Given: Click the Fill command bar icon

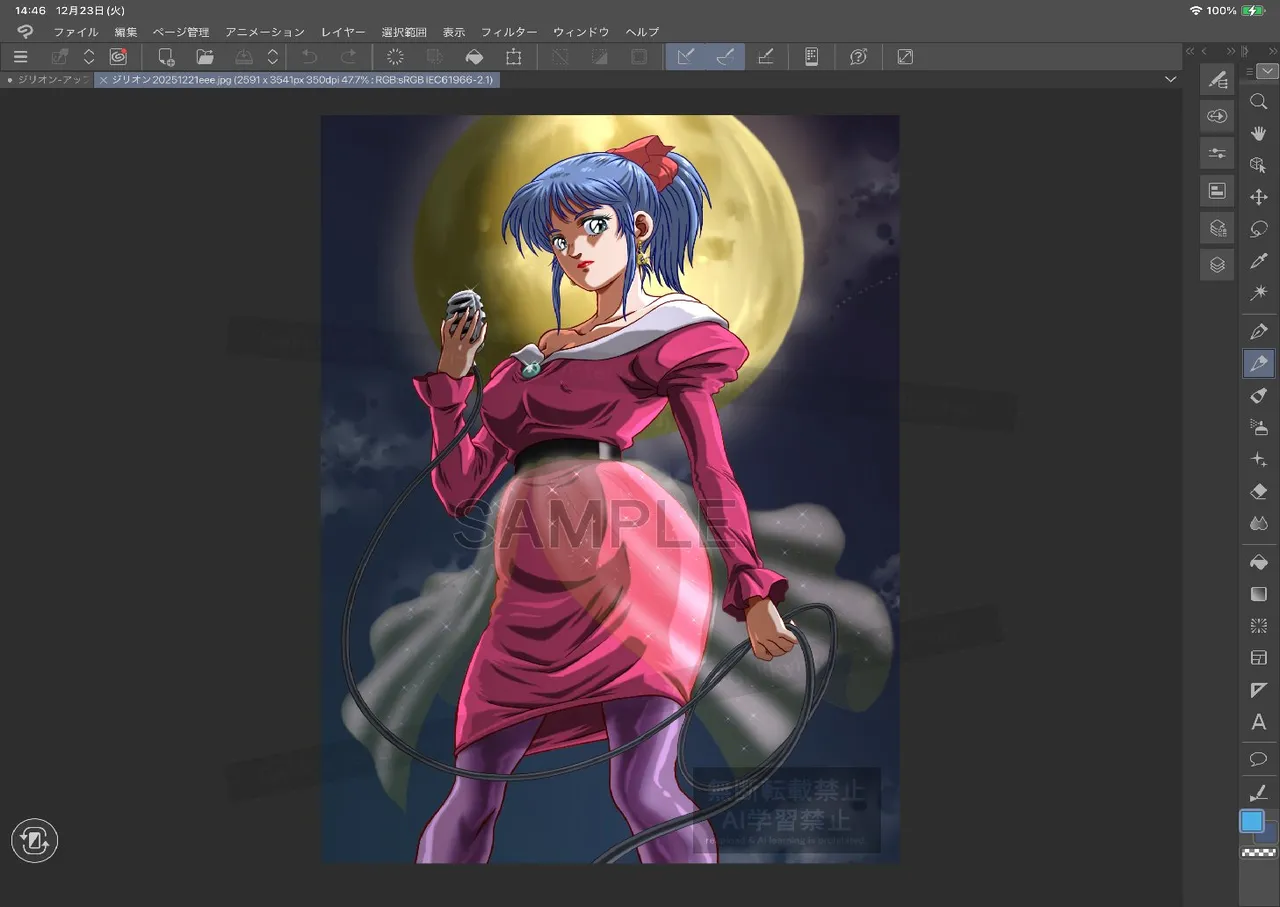Looking at the screenshot, I should [475, 57].
